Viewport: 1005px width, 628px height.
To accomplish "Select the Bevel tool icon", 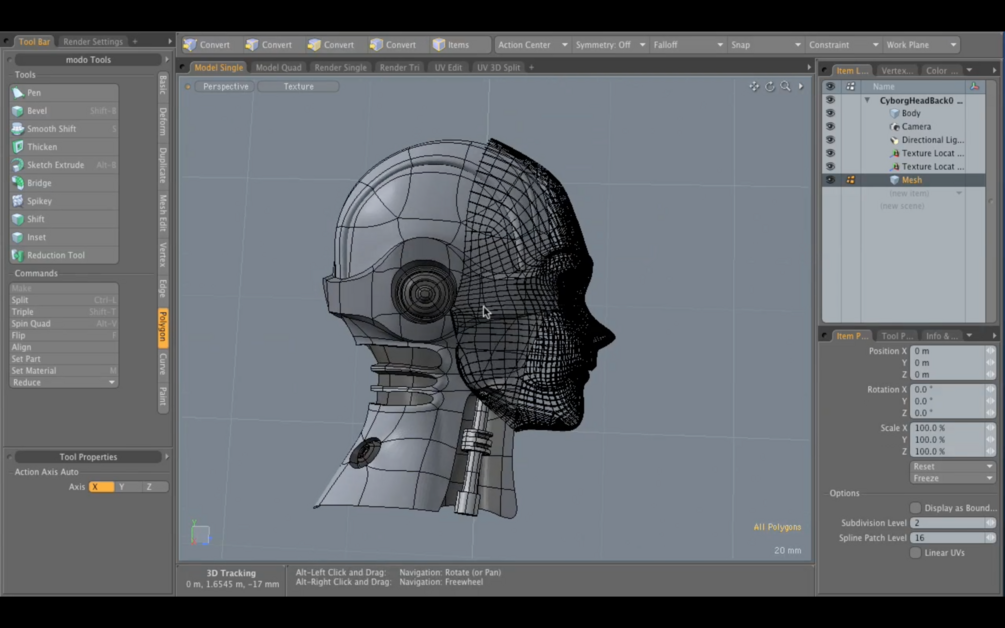I will click(x=18, y=111).
